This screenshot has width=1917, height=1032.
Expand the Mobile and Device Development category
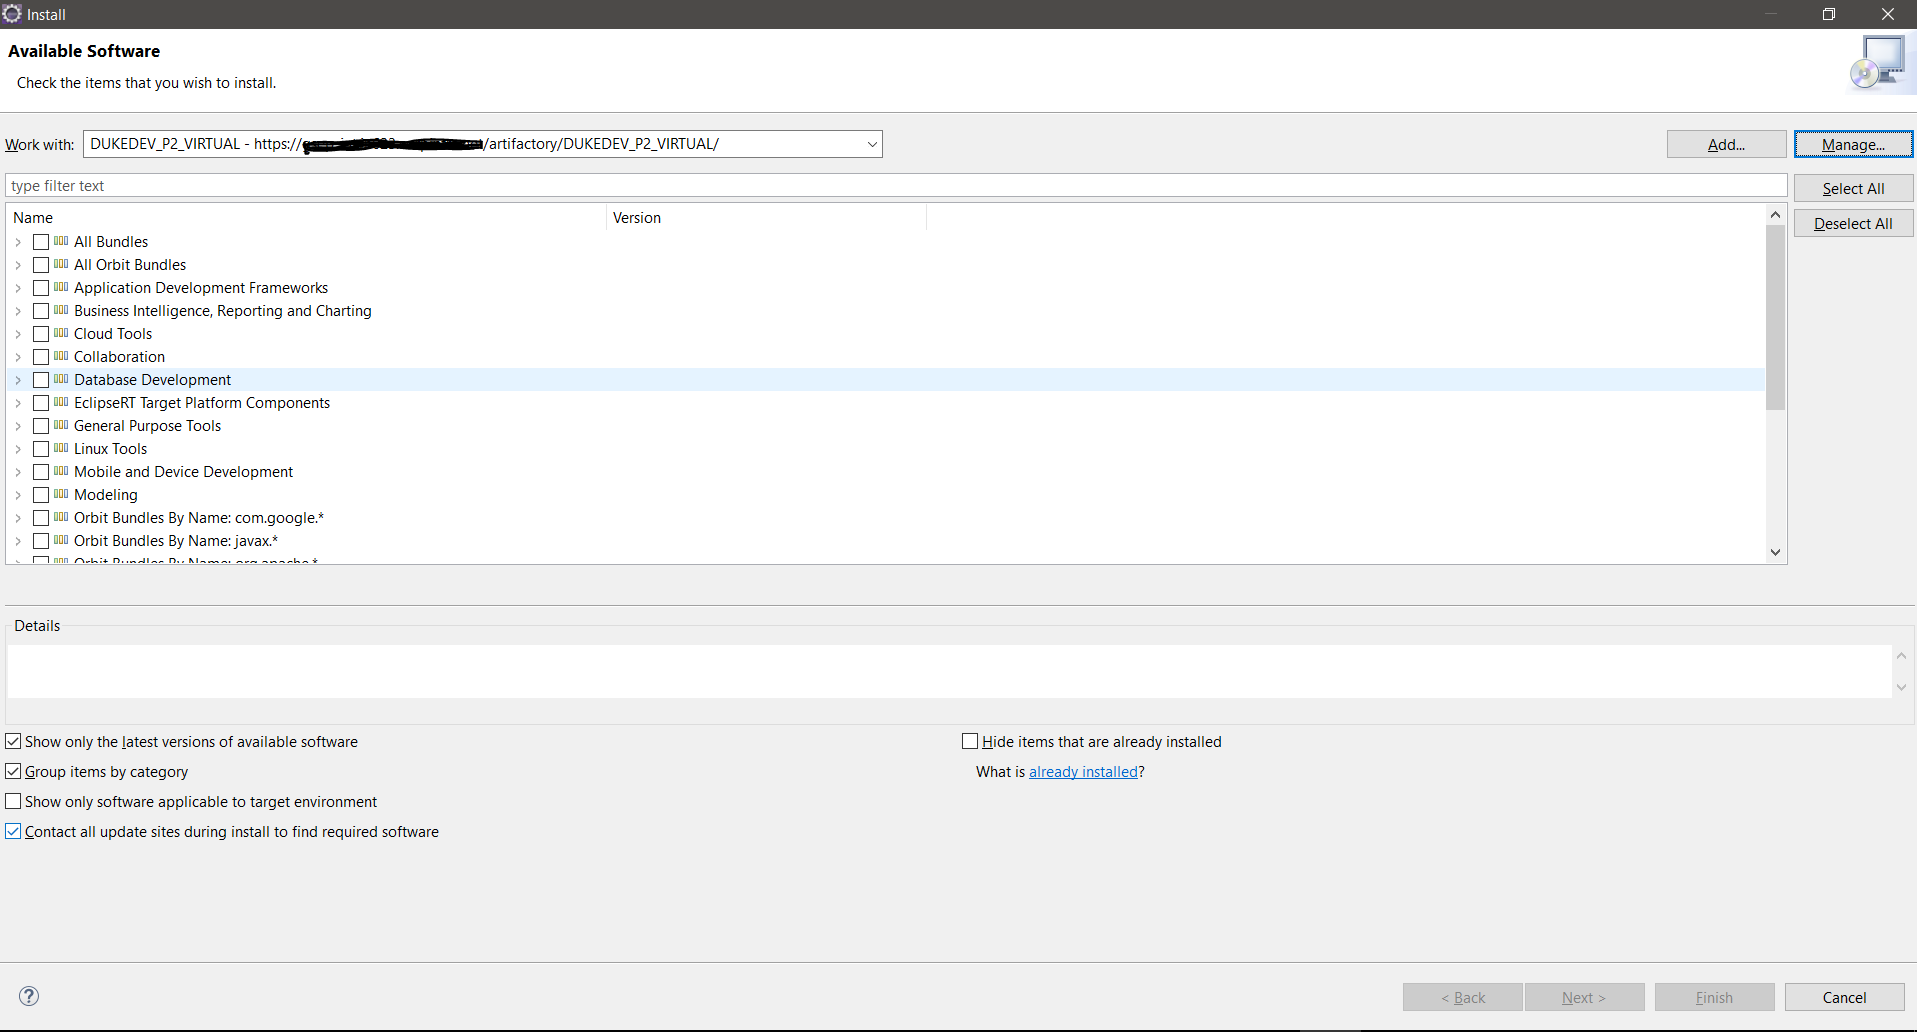18,472
